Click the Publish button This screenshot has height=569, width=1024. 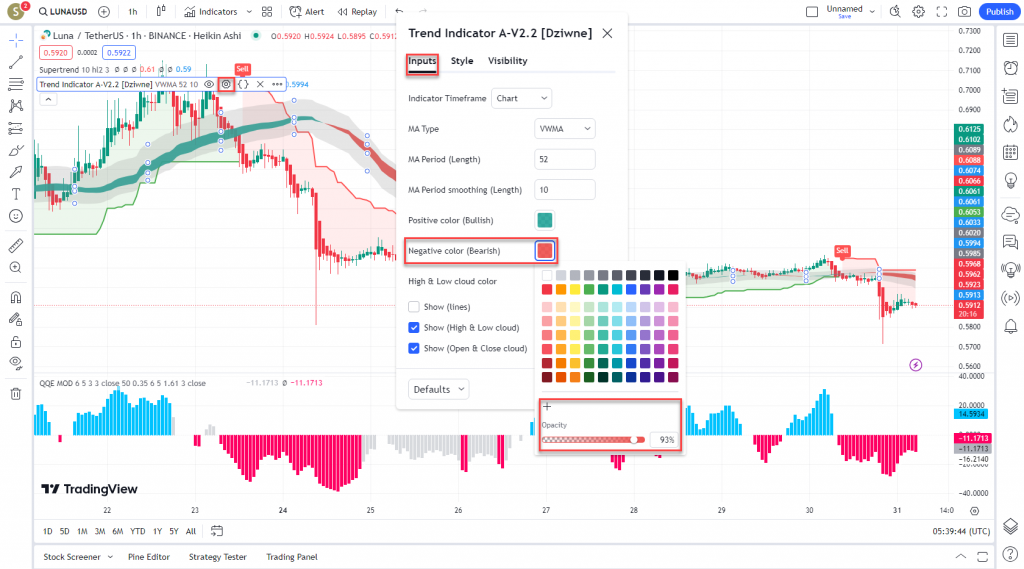[999, 12]
